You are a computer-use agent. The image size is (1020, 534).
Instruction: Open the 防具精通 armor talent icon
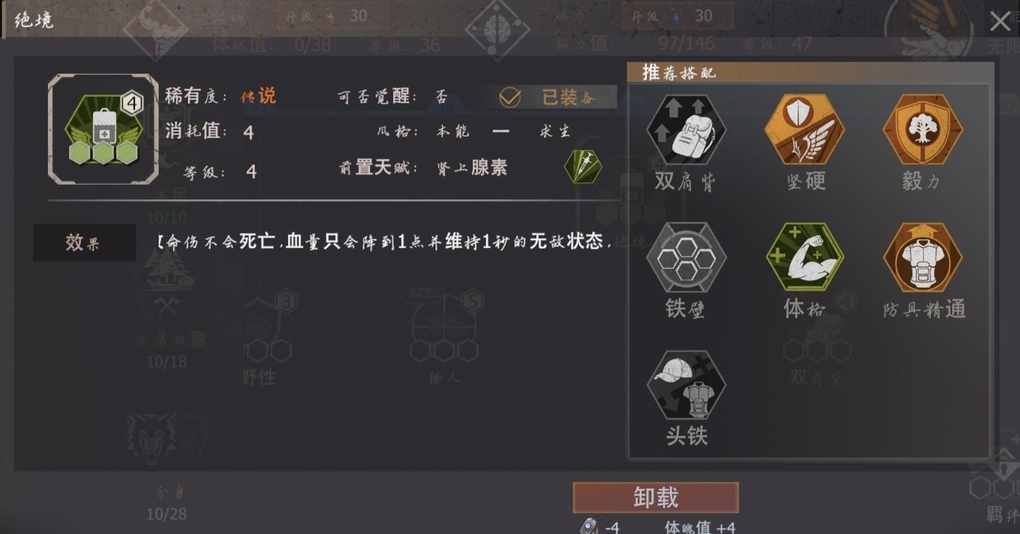[922, 258]
